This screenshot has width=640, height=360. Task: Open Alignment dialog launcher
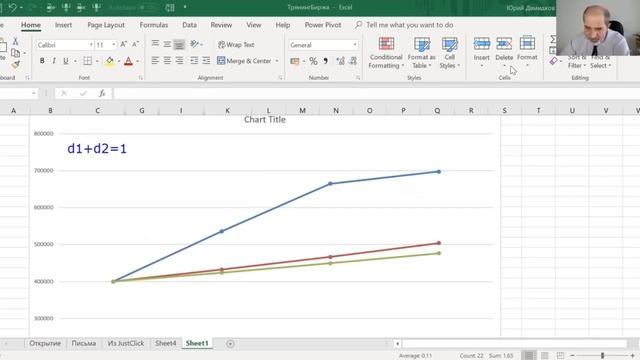point(280,78)
